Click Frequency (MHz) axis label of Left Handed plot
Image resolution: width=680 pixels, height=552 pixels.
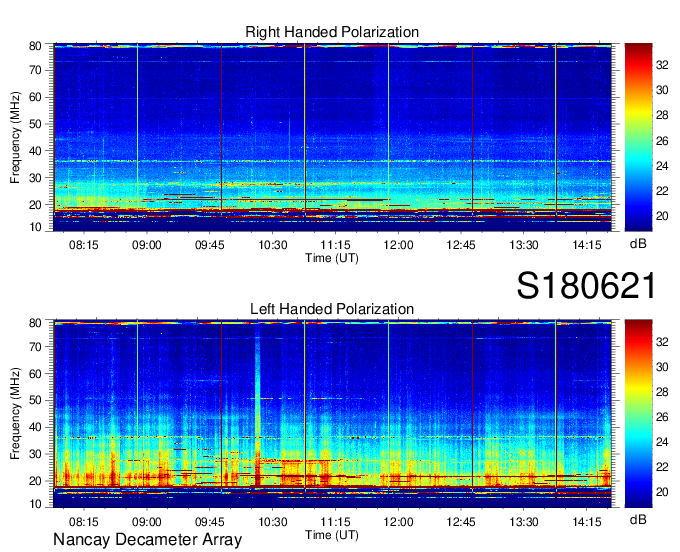pos(15,414)
